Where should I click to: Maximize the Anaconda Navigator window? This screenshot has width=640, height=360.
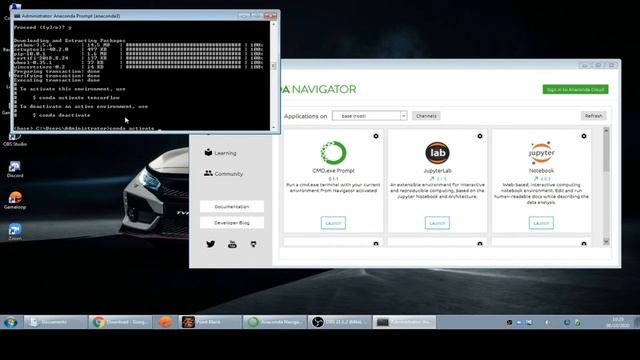598,65
